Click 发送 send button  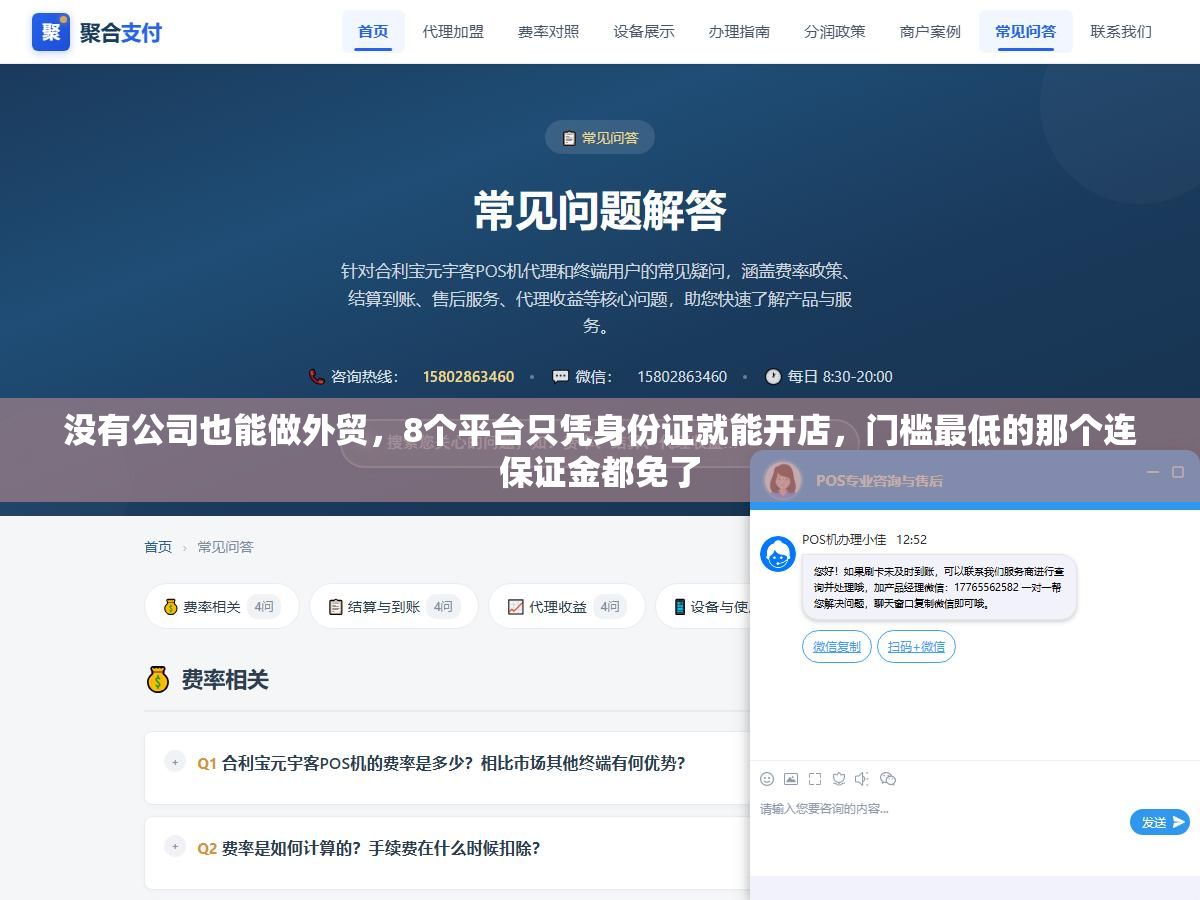pos(1160,822)
